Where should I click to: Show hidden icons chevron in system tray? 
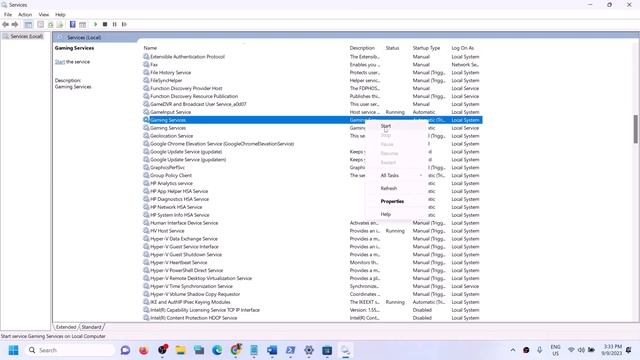(513, 350)
